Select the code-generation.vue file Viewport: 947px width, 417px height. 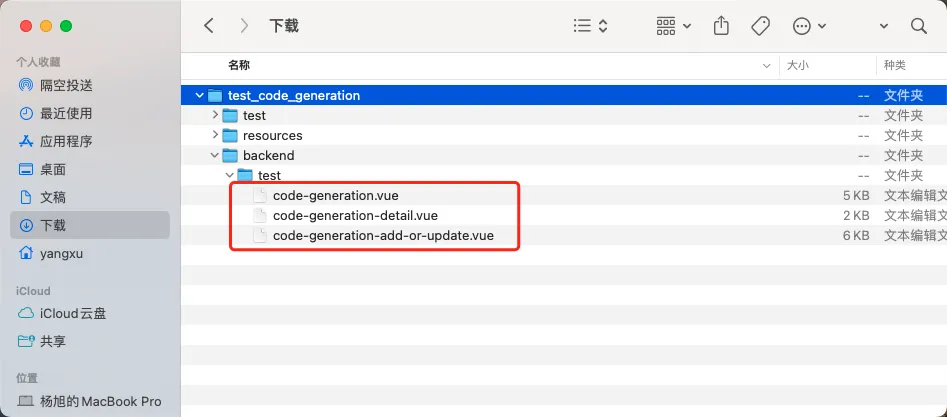point(335,196)
